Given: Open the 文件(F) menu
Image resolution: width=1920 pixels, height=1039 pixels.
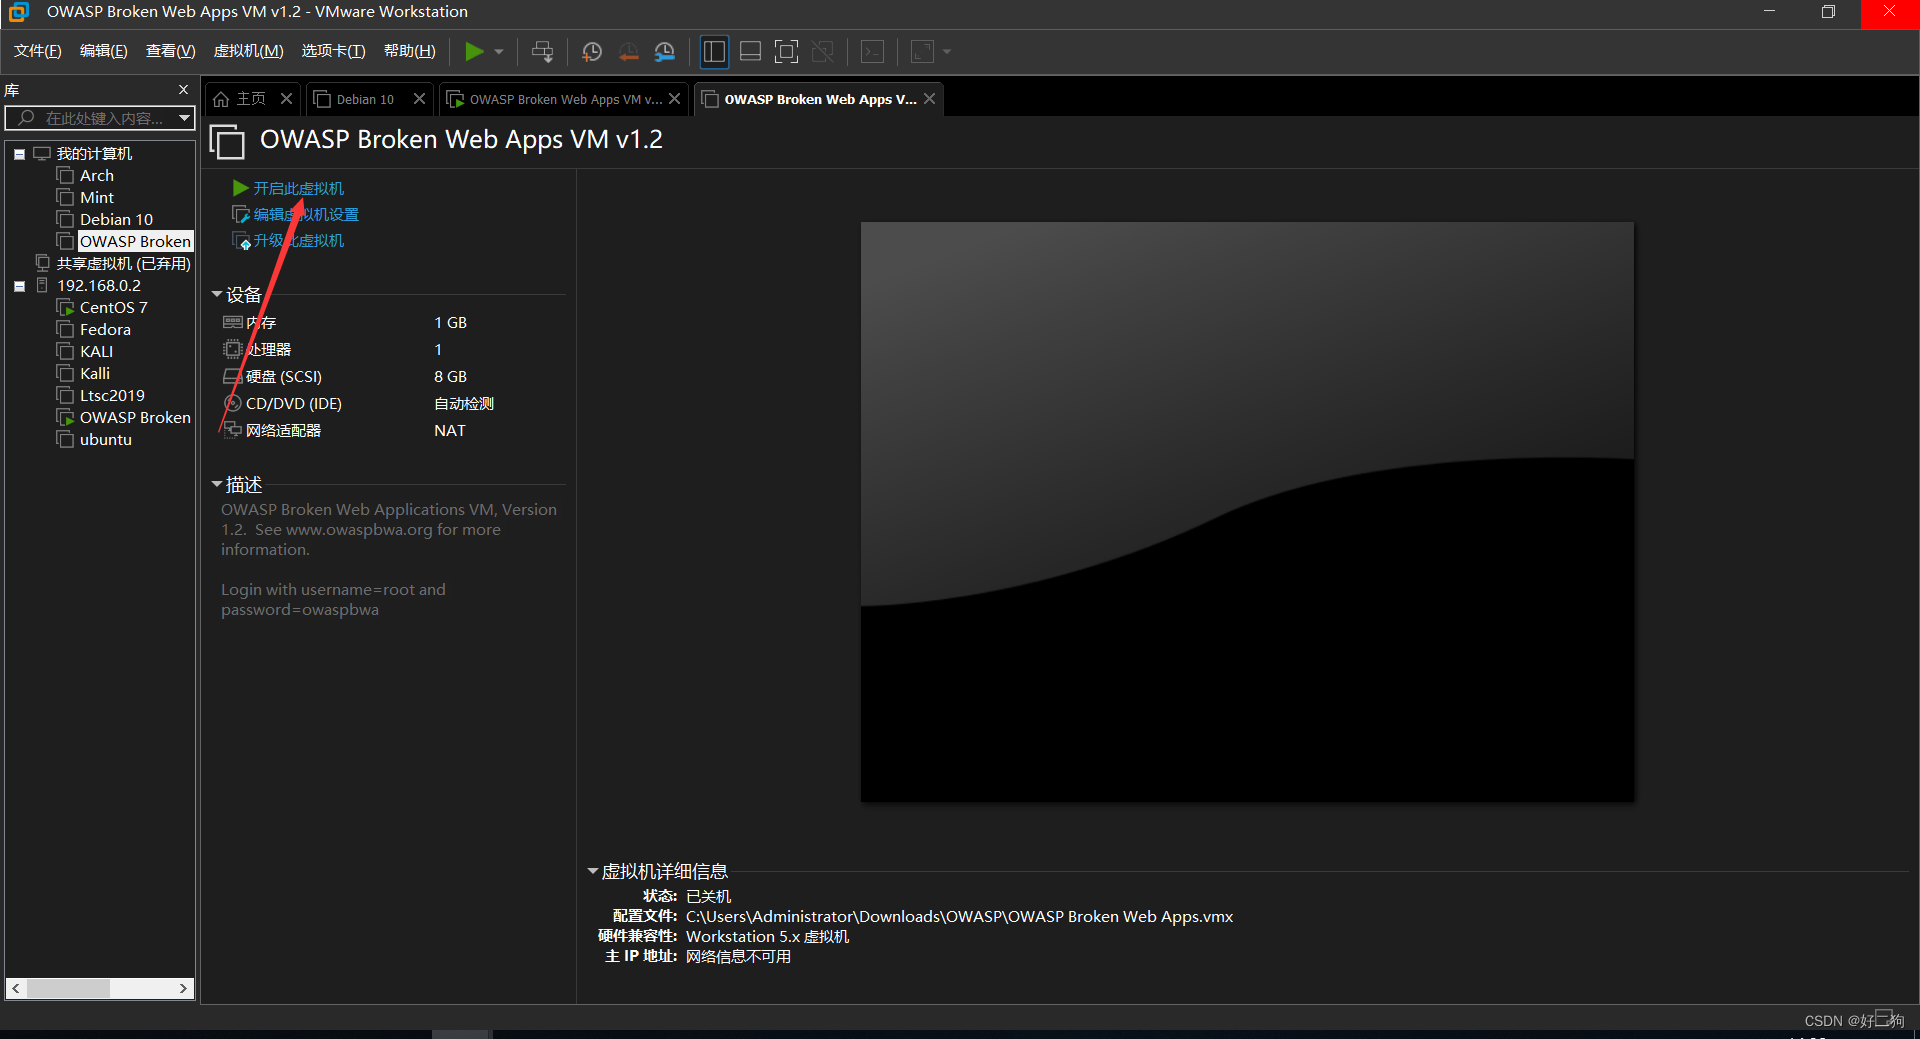Looking at the screenshot, I should click(x=38, y=51).
